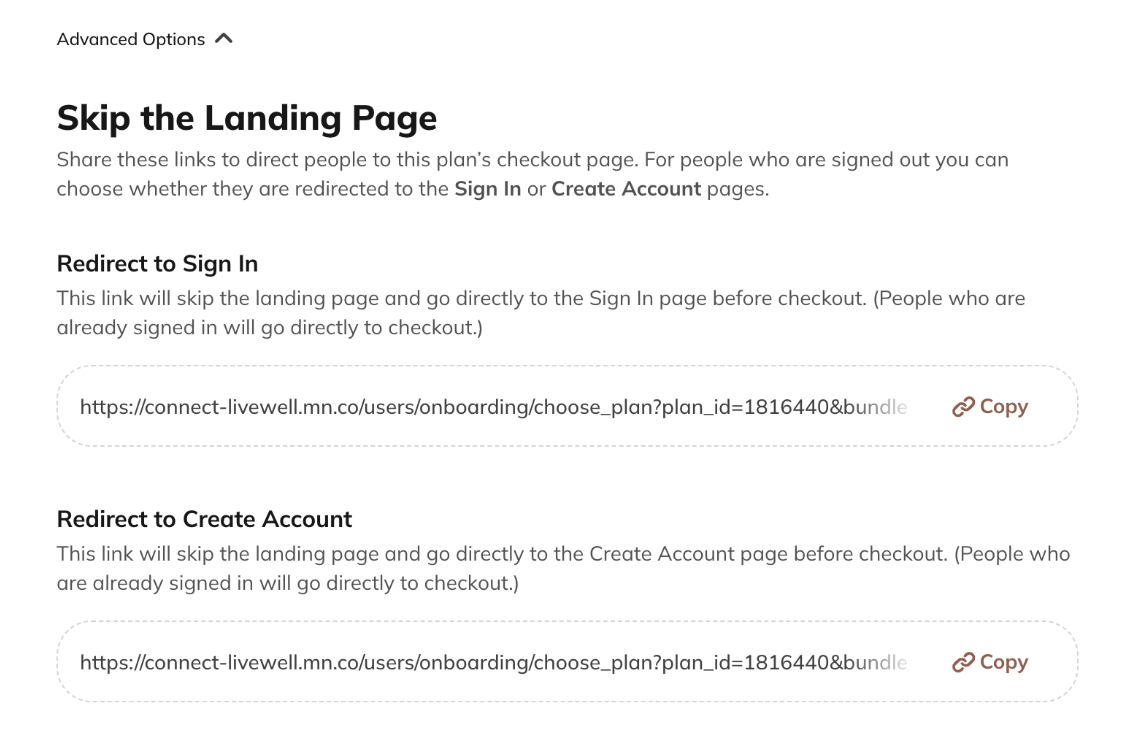The image size is (1142, 752).
Task: Click the caret icon after the Advanced Options label
Action: click(224, 38)
